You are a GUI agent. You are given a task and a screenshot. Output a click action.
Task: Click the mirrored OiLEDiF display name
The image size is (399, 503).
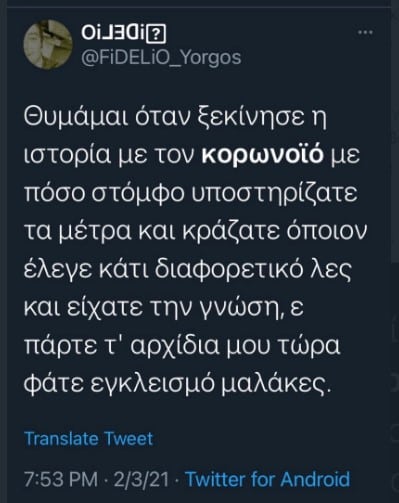114,33
